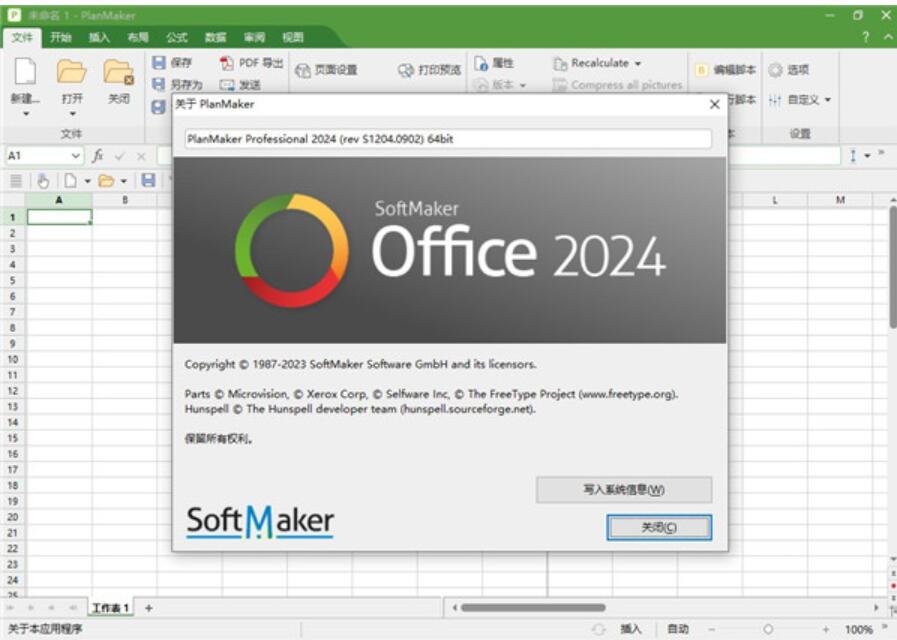Switch to the 开始 ribbon tab

coord(61,38)
